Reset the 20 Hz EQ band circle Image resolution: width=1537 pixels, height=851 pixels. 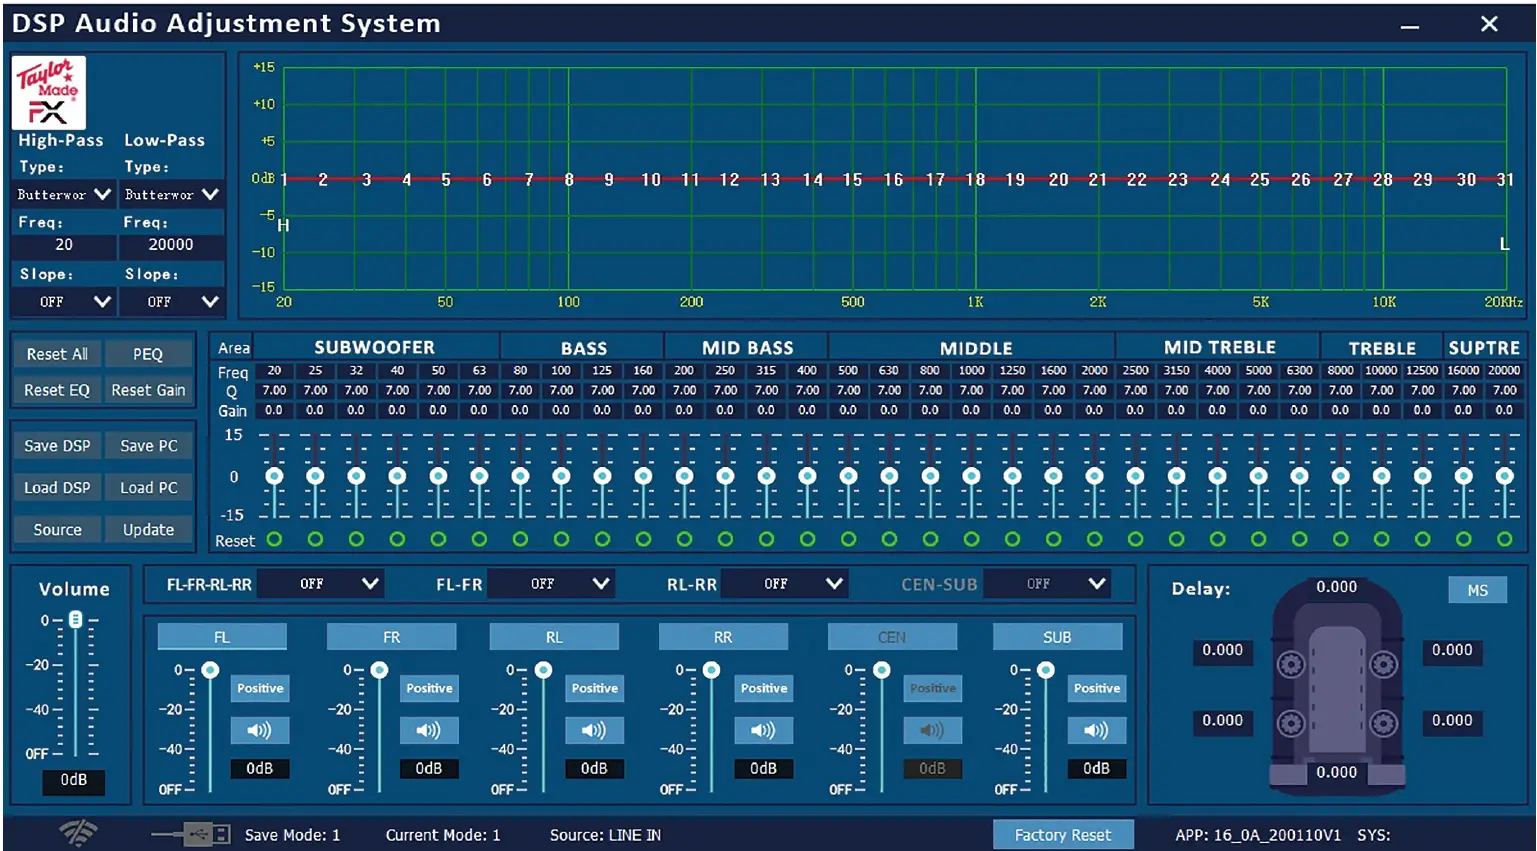pos(274,540)
